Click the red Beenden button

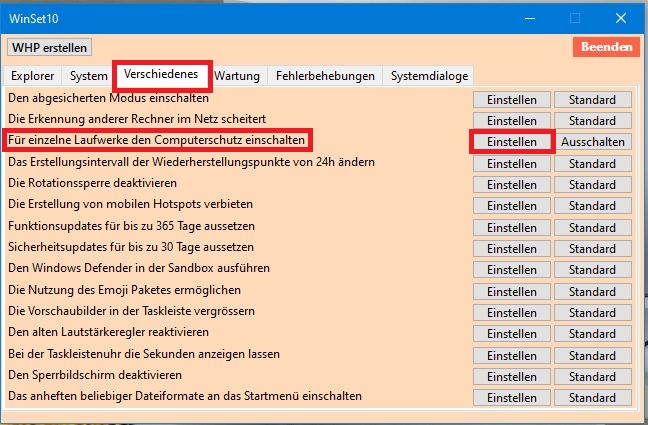[606, 47]
